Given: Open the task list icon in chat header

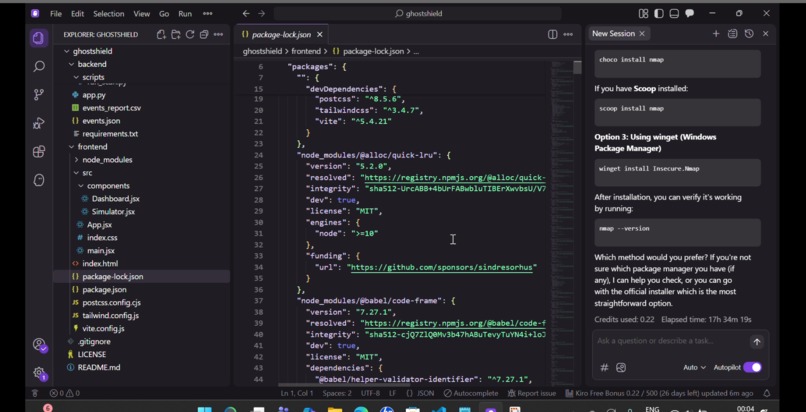Looking at the screenshot, I should (x=732, y=34).
